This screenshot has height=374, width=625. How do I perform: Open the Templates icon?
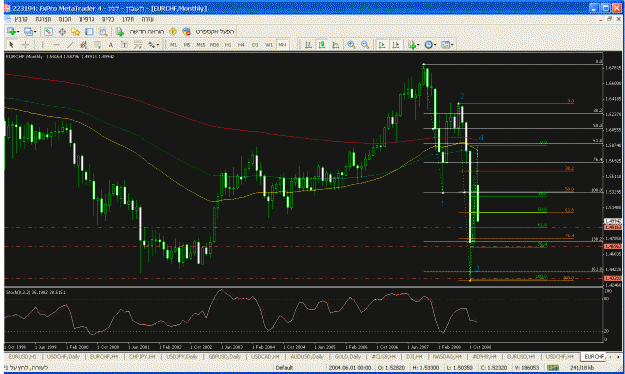click(x=445, y=45)
